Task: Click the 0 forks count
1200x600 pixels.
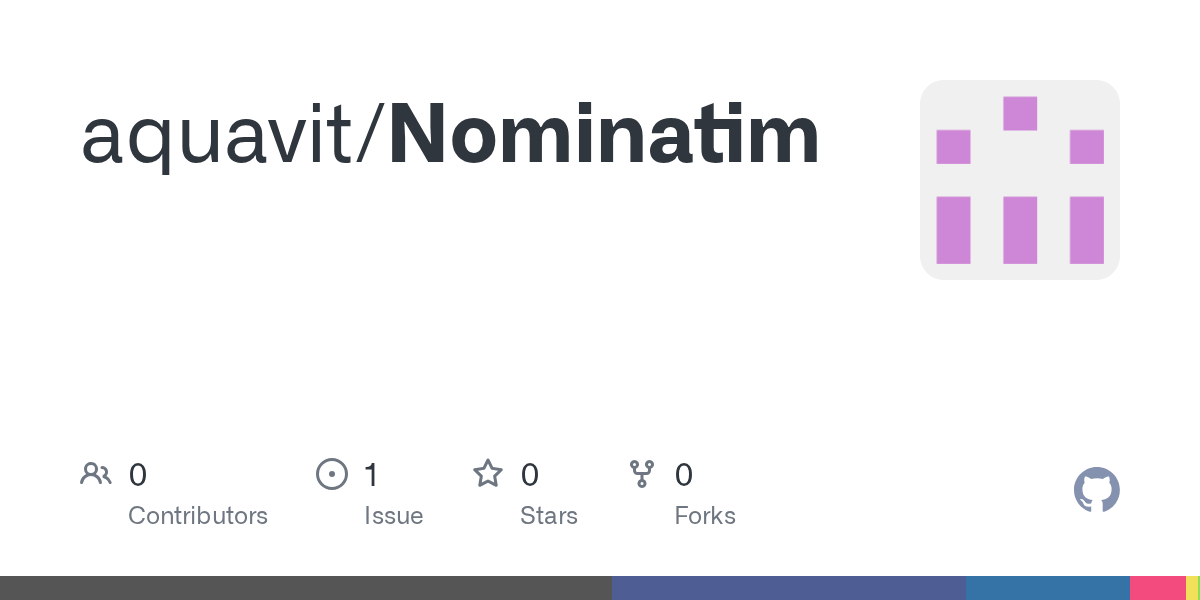Action: point(684,475)
